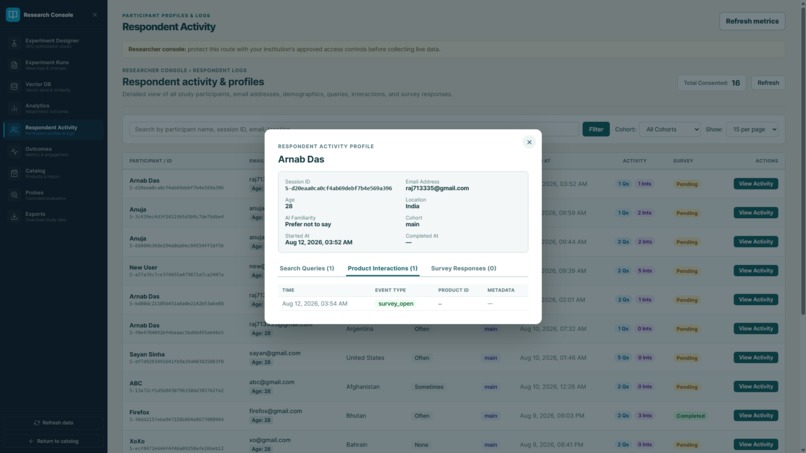View Activity for New User row
The height and width of the screenshot is (453, 806).
pos(756,270)
